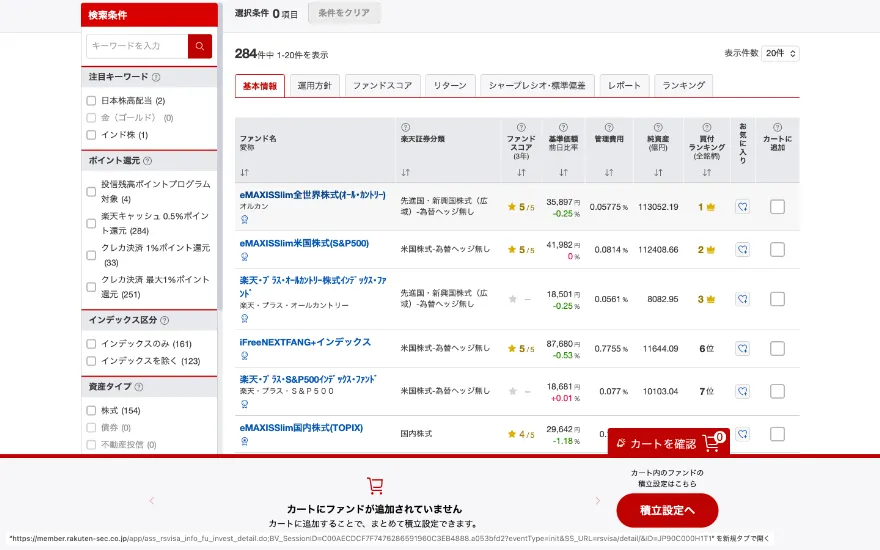
Task: Favorite 楽天・プラス・S&P500 fund heart icon
Action: point(742,391)
